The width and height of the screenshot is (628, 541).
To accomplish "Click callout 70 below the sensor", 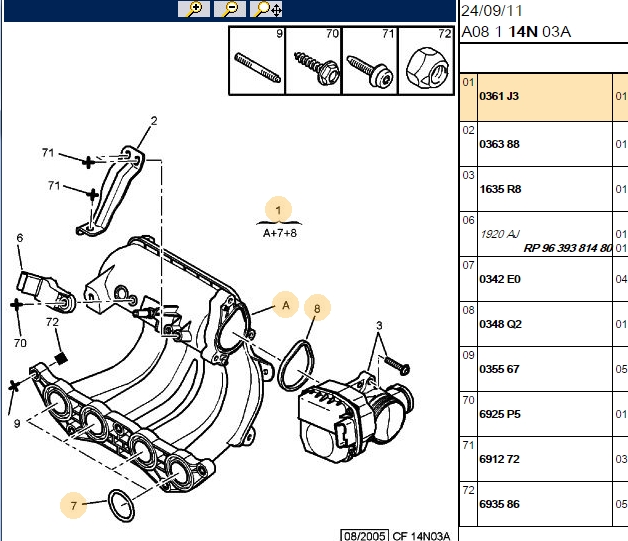I will click(20, 343).
